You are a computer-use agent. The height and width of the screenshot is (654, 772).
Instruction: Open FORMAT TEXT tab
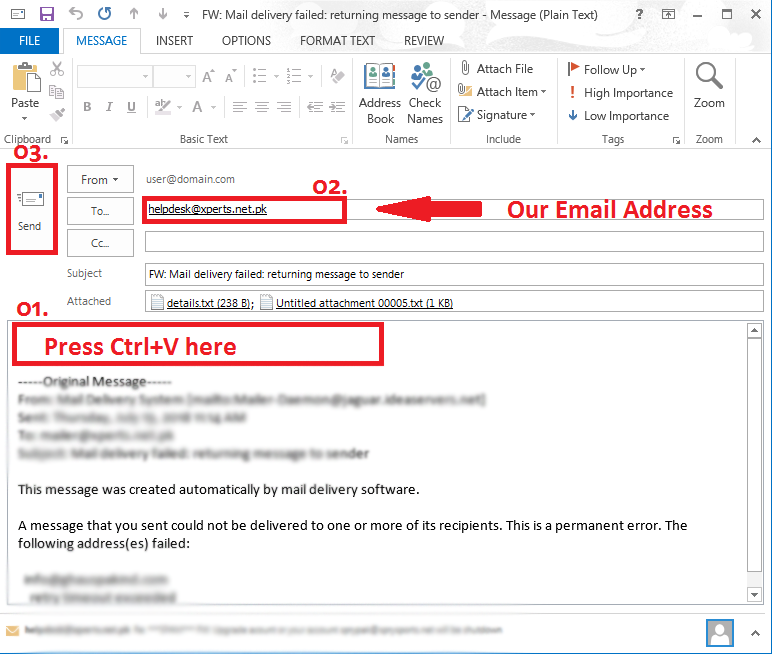[337, 41]
